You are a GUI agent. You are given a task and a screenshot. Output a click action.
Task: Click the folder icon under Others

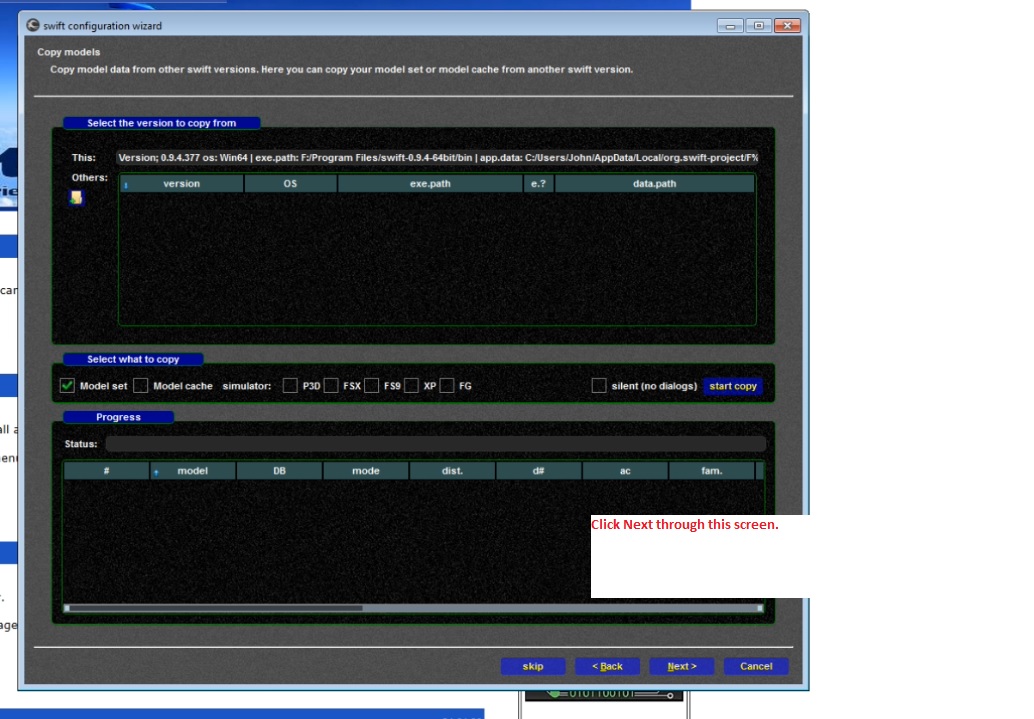[x=76, y=197]
